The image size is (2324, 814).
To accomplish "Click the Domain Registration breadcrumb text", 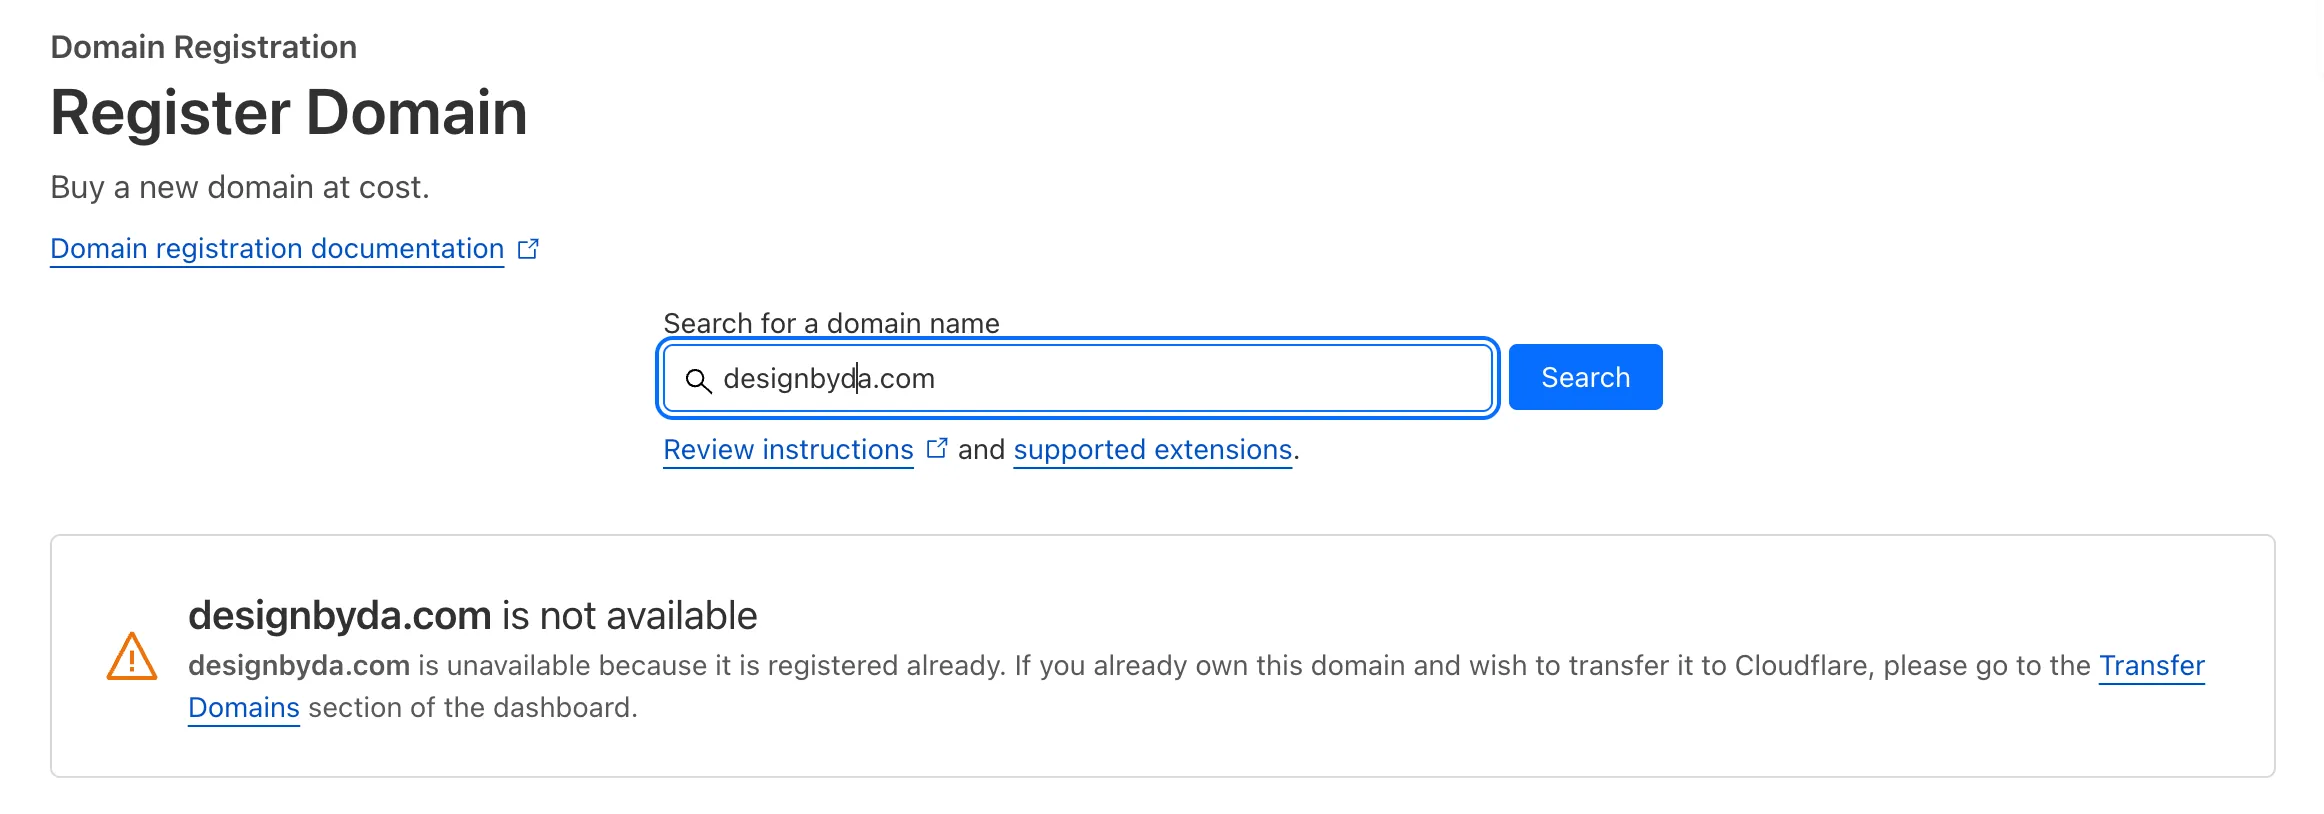I will click(x=203, y=47).
